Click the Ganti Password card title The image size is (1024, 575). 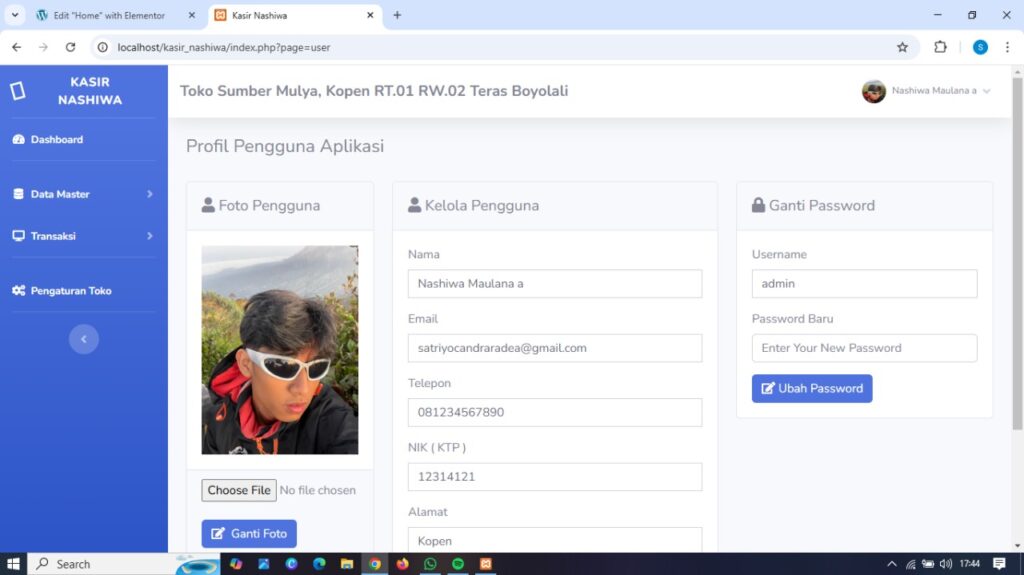(822, 205)
